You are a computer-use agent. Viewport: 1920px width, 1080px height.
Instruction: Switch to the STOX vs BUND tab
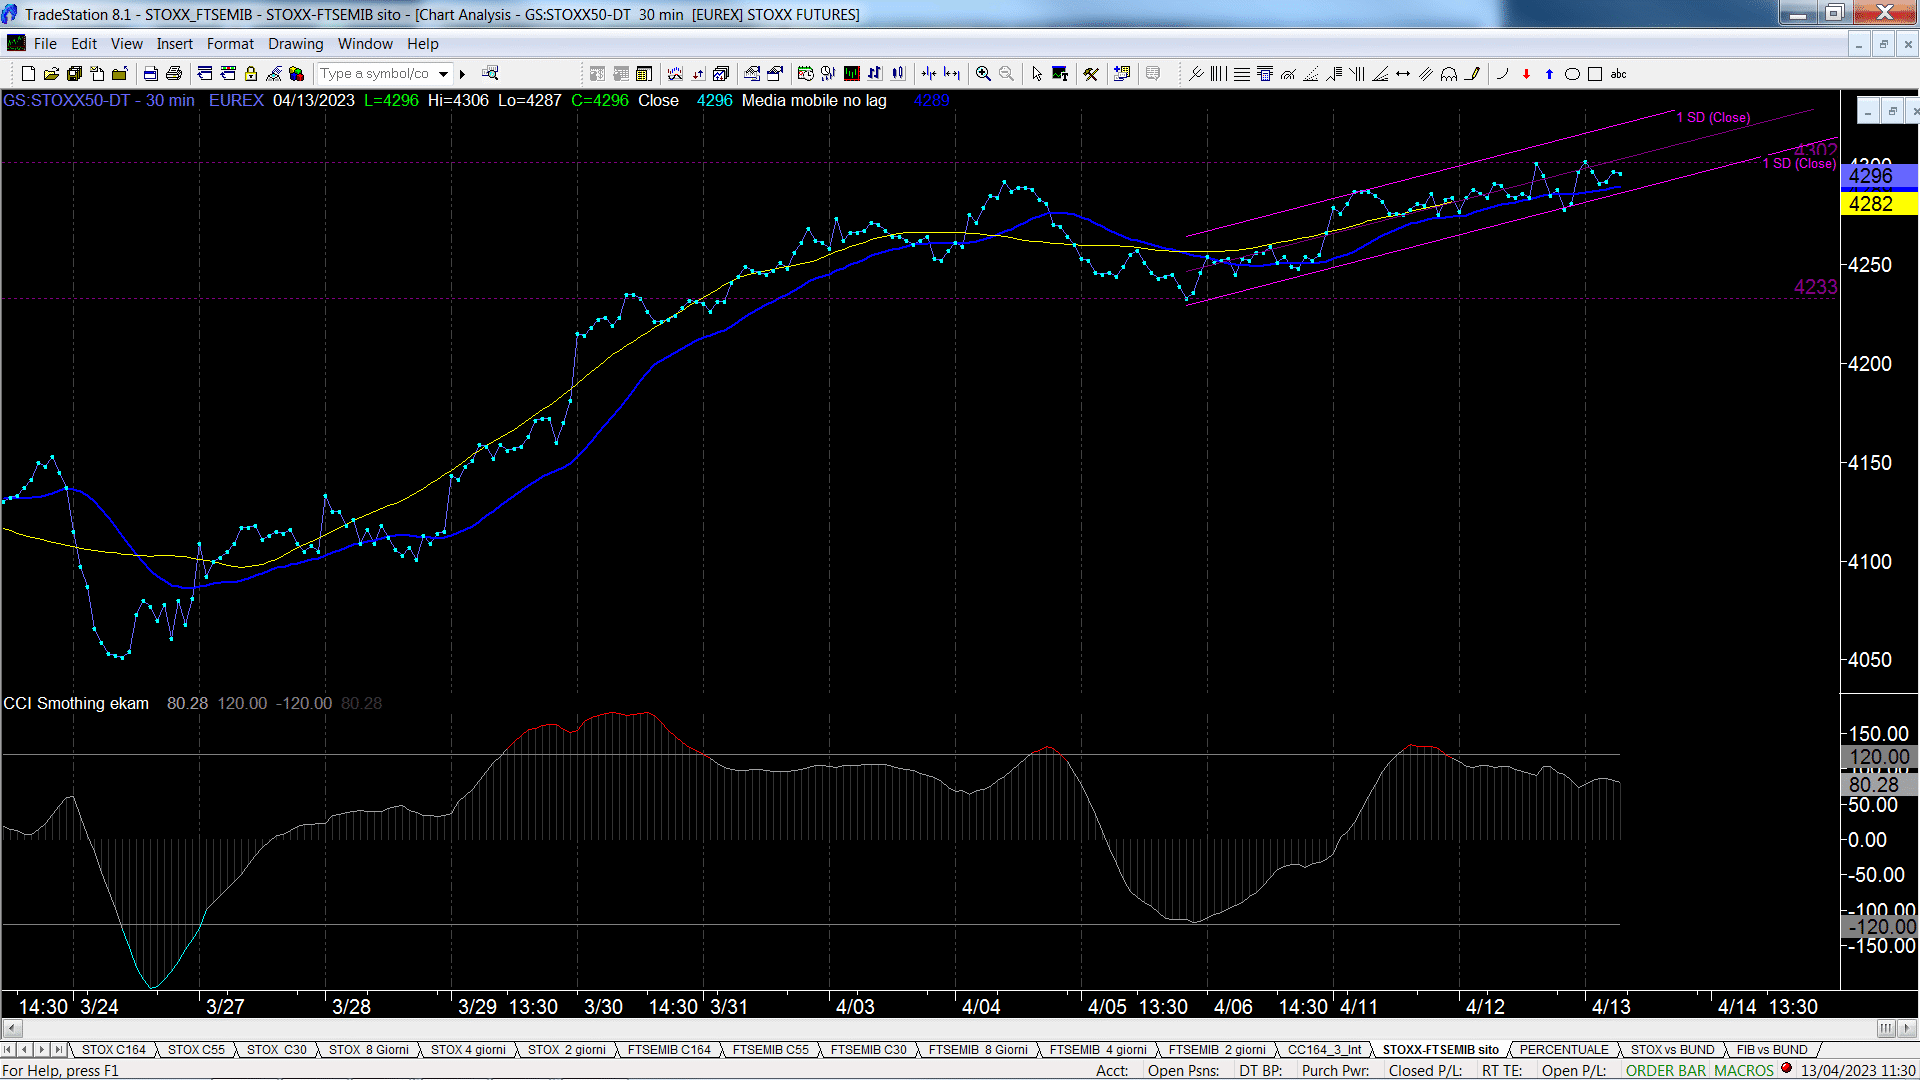click(x=1672, y=1049)
